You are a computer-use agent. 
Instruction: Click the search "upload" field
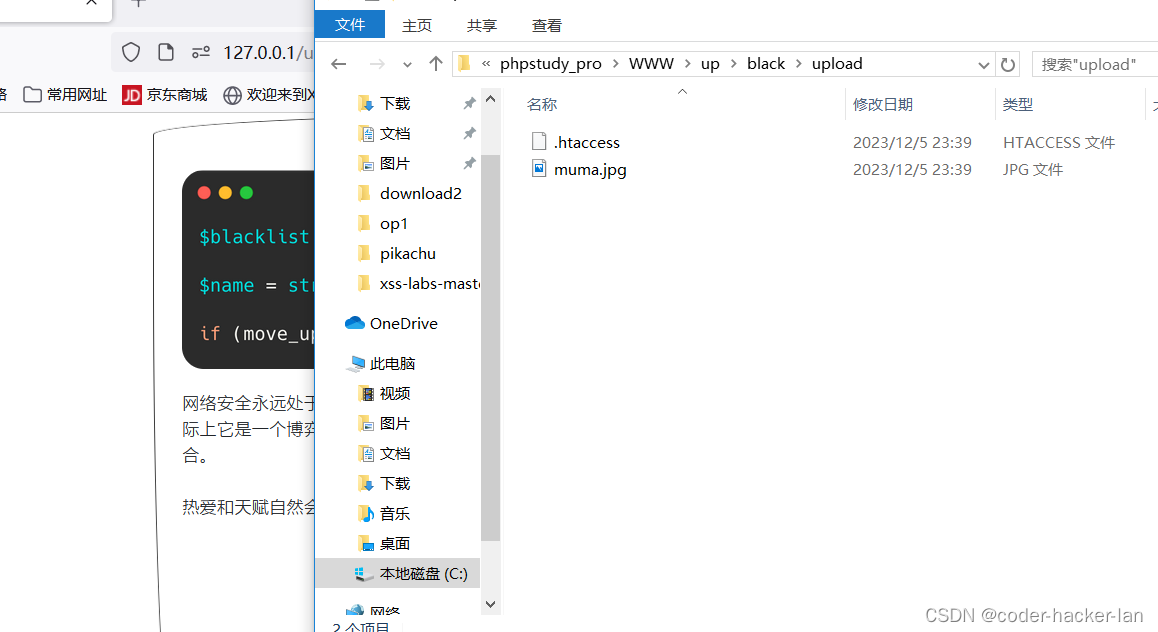pos(1094,65)
